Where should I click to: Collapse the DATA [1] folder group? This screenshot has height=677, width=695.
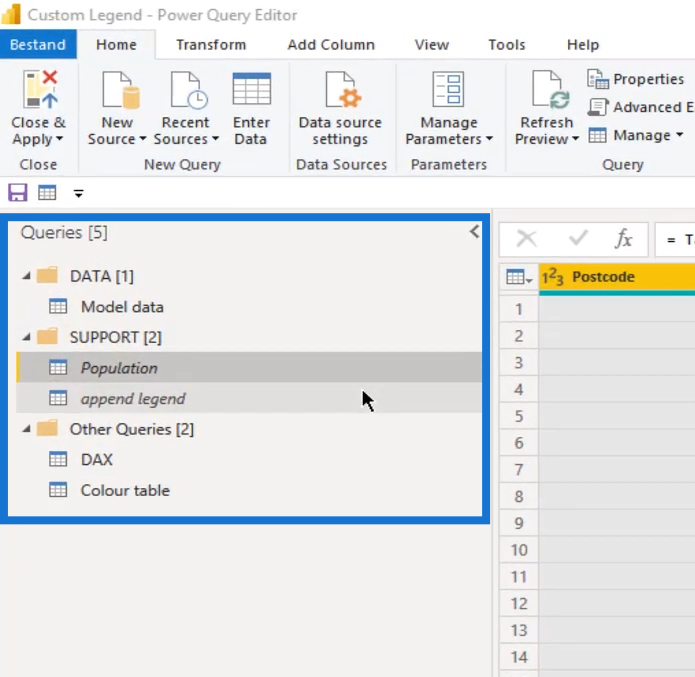click(27, 276)
